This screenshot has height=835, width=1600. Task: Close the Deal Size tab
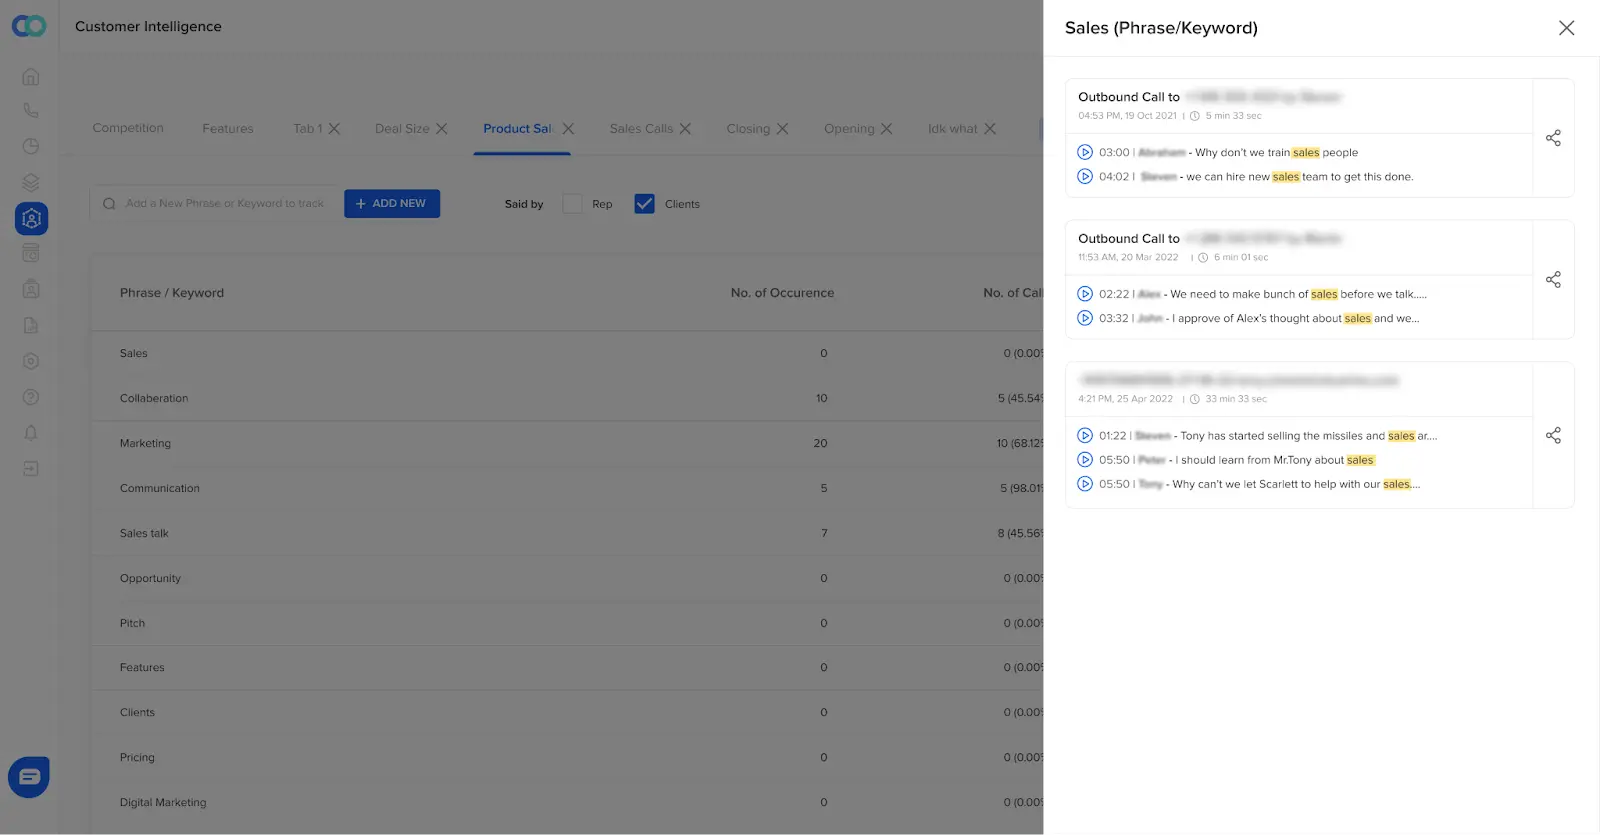pos(441,129)
